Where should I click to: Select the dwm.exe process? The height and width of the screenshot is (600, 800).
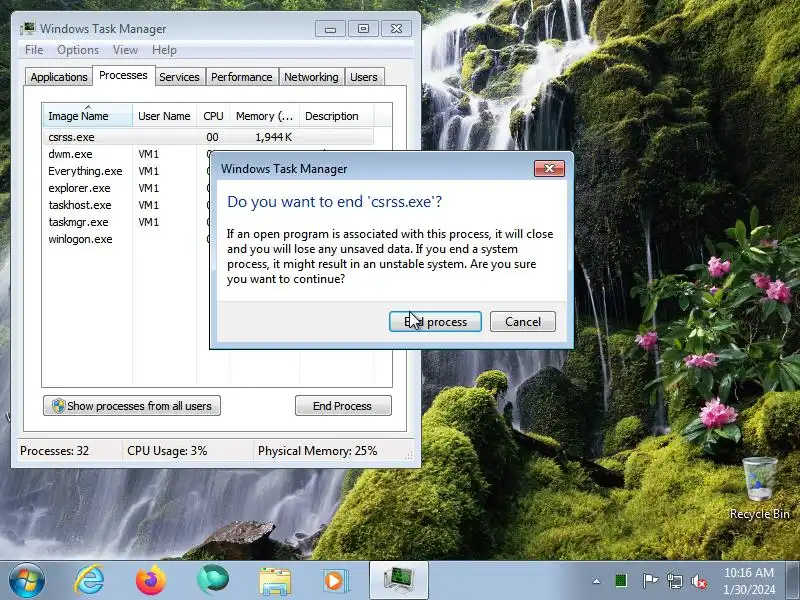(70, 154)
